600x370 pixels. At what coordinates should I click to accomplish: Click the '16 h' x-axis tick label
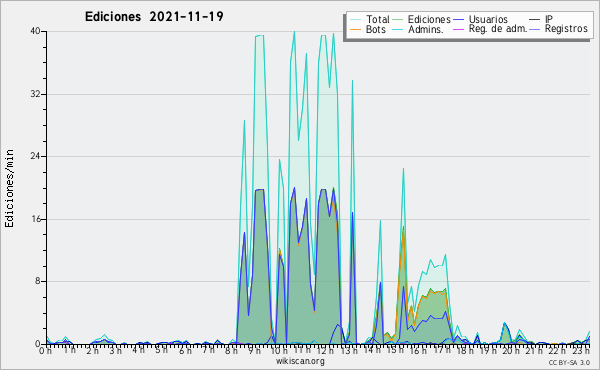point(418,350)
